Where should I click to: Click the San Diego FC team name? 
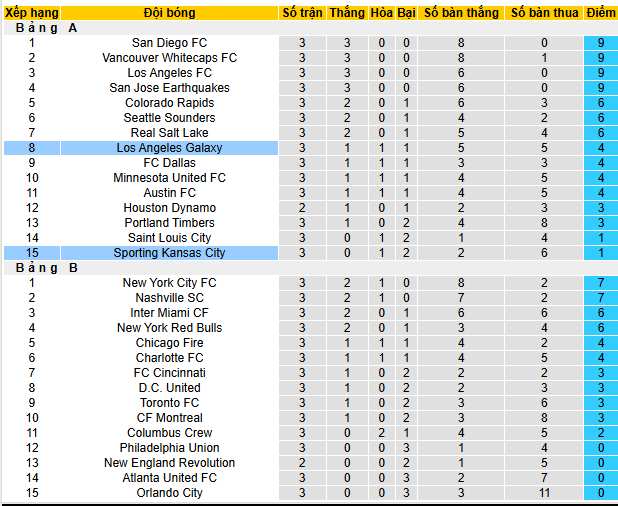point(169,43)
